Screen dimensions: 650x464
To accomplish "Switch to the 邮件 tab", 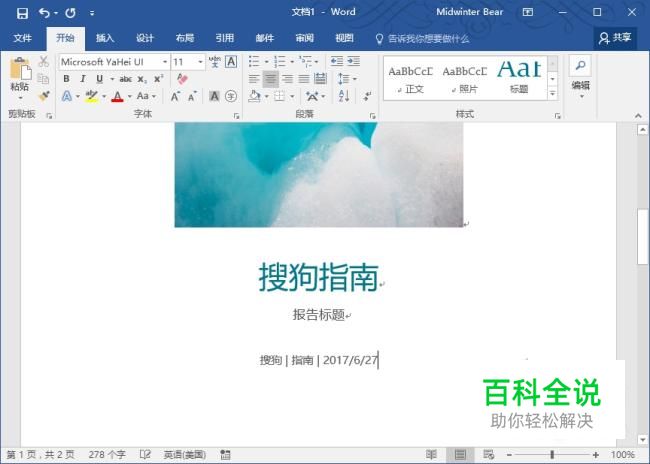I will tap(264, 38).
